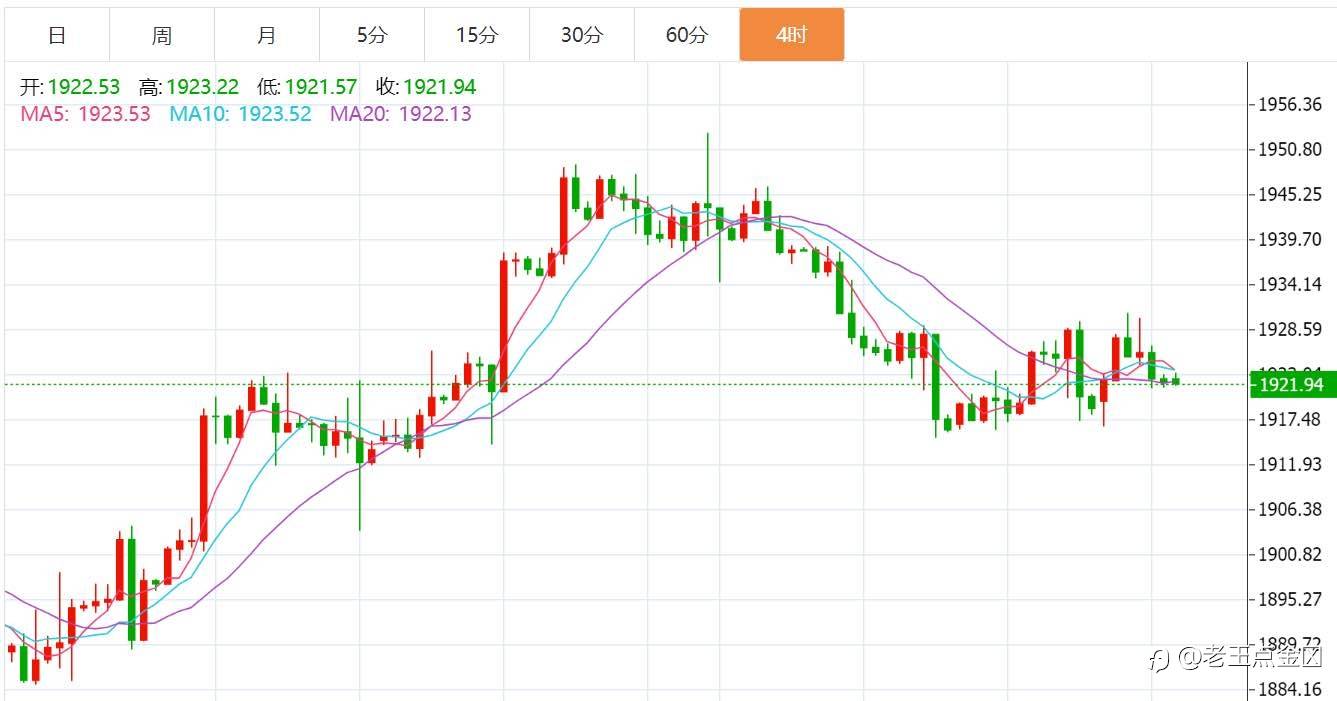Click the open price 1922.53 readout
This screenshot has height=701, width=1337.
[70, 88]
